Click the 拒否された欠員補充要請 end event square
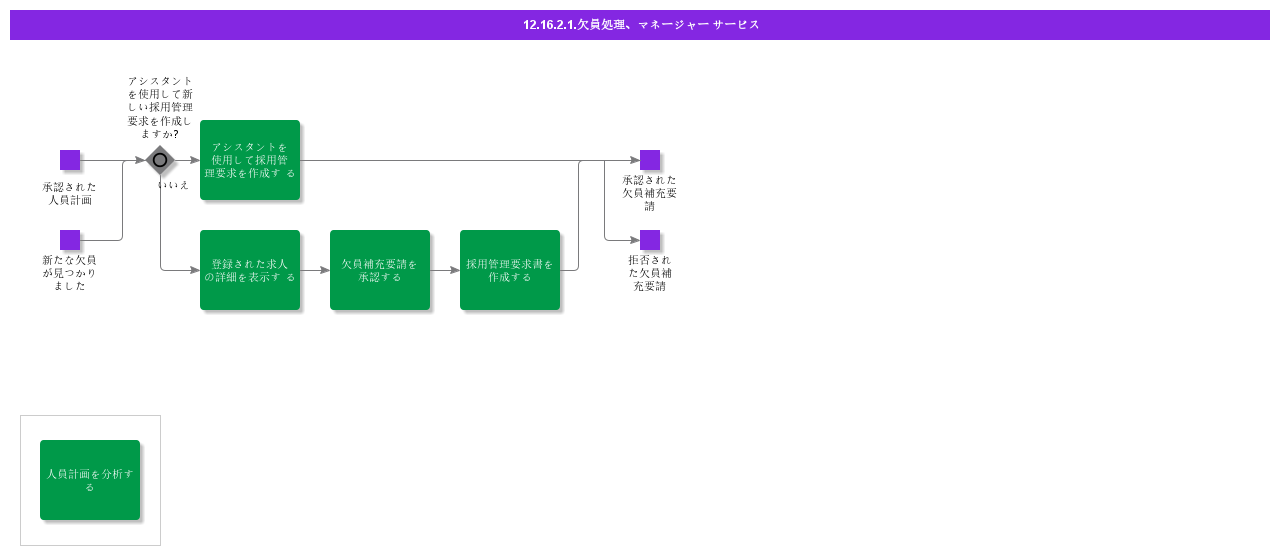Screen dimensions: 1280x555 [x=650, y=240]
